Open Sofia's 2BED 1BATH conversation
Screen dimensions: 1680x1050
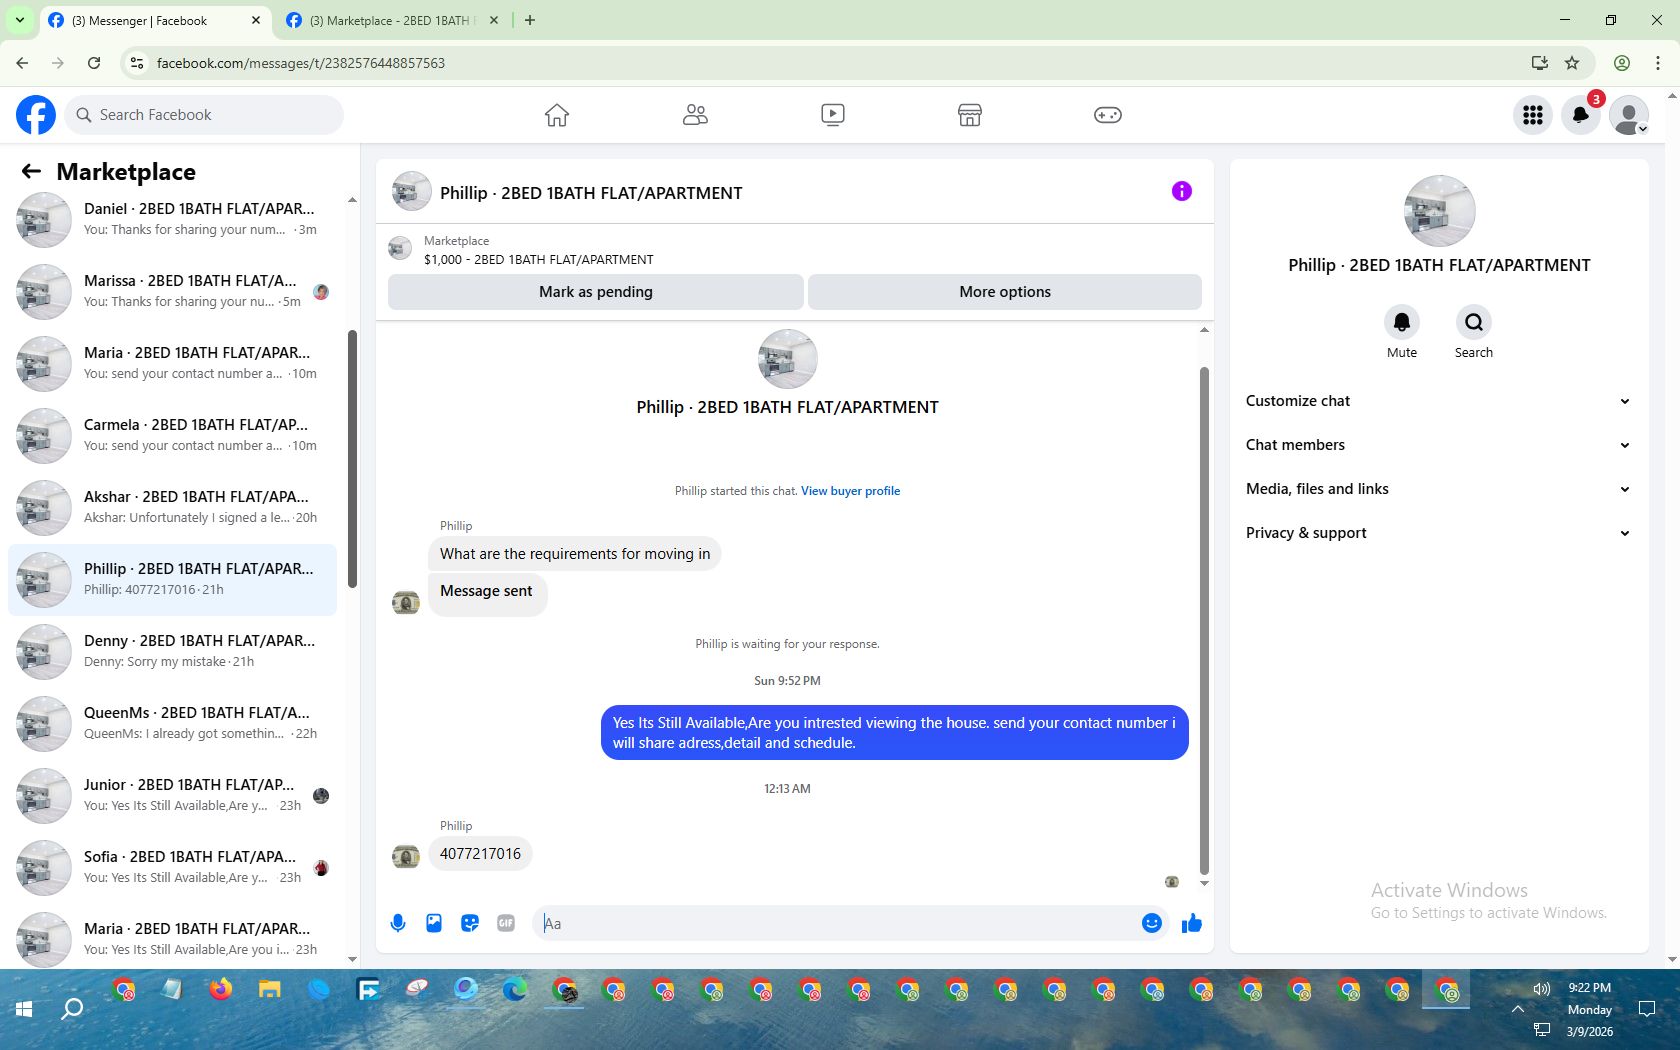[x=172, y=867]
